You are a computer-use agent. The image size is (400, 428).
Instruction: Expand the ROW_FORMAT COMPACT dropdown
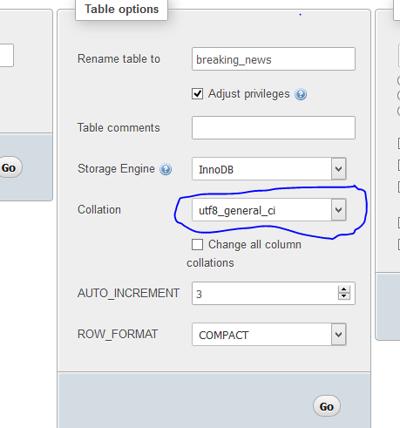pyautogui.click(x=269, y=334)
